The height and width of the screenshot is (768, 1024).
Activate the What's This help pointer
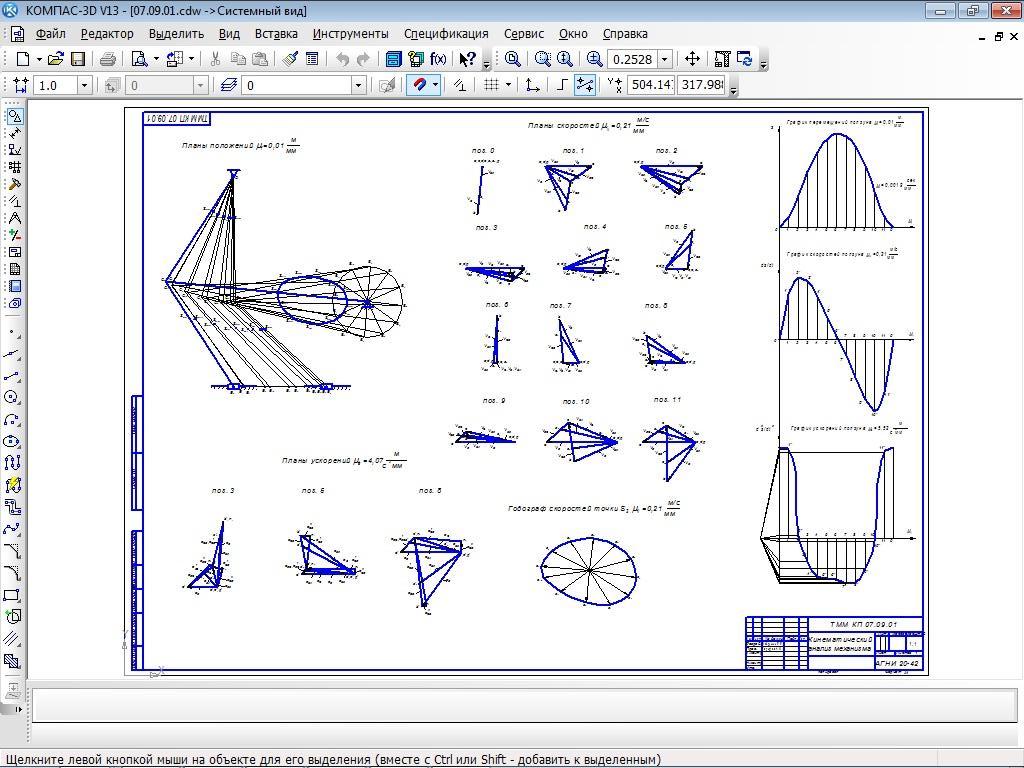pos(467,59)
